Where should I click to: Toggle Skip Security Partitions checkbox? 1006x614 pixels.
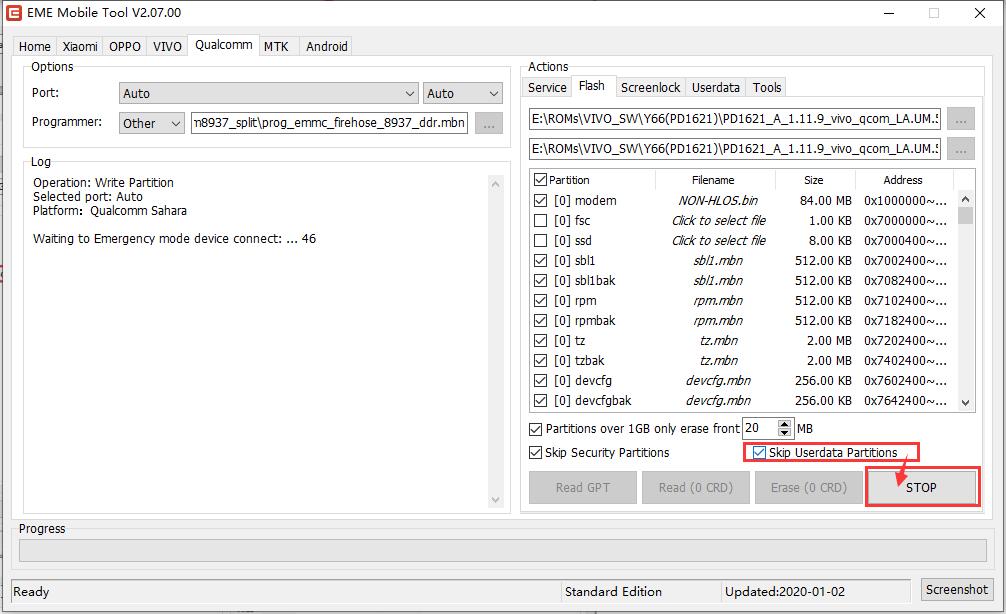(535, 452)
